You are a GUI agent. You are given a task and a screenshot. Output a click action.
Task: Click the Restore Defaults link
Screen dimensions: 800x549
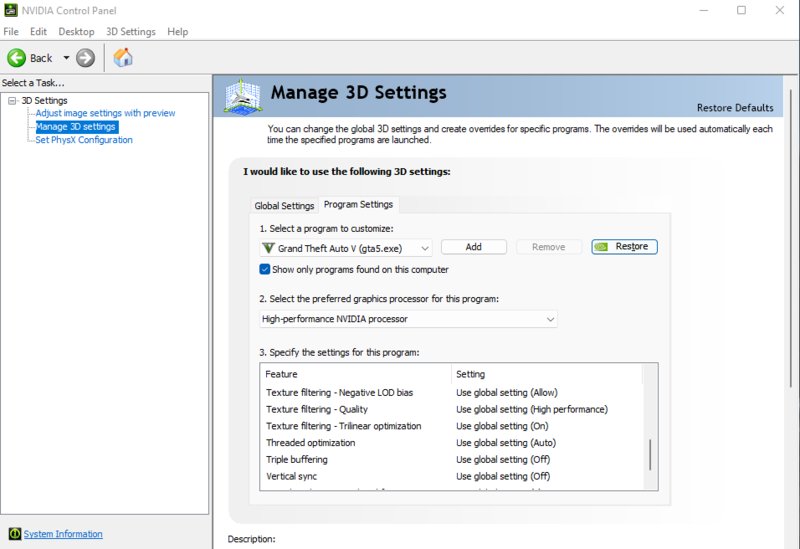(x=735, y=108)
